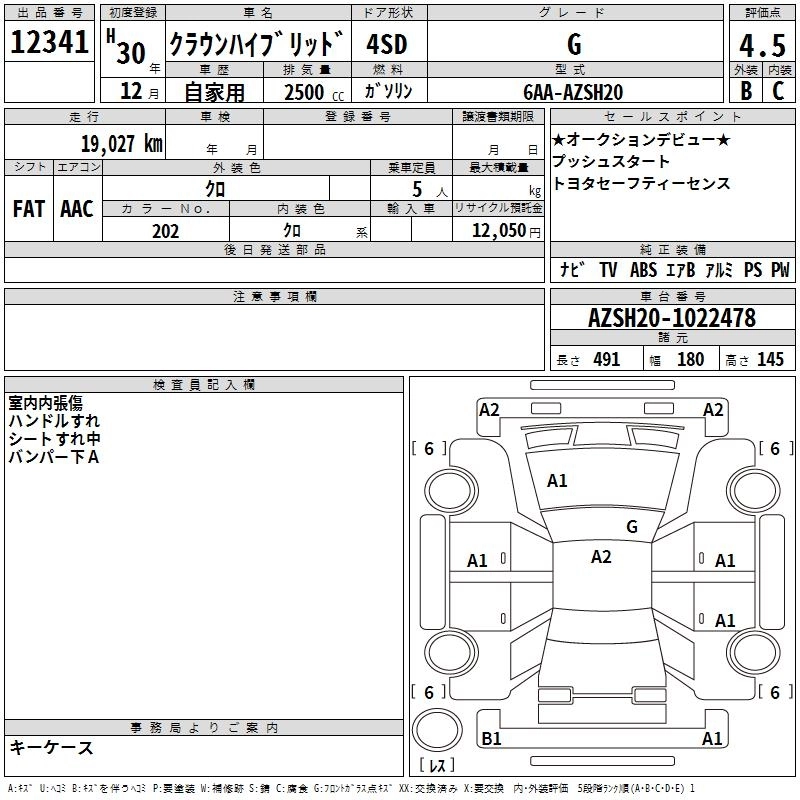Click トヨタセーフティーセンス line

(641, 183)
